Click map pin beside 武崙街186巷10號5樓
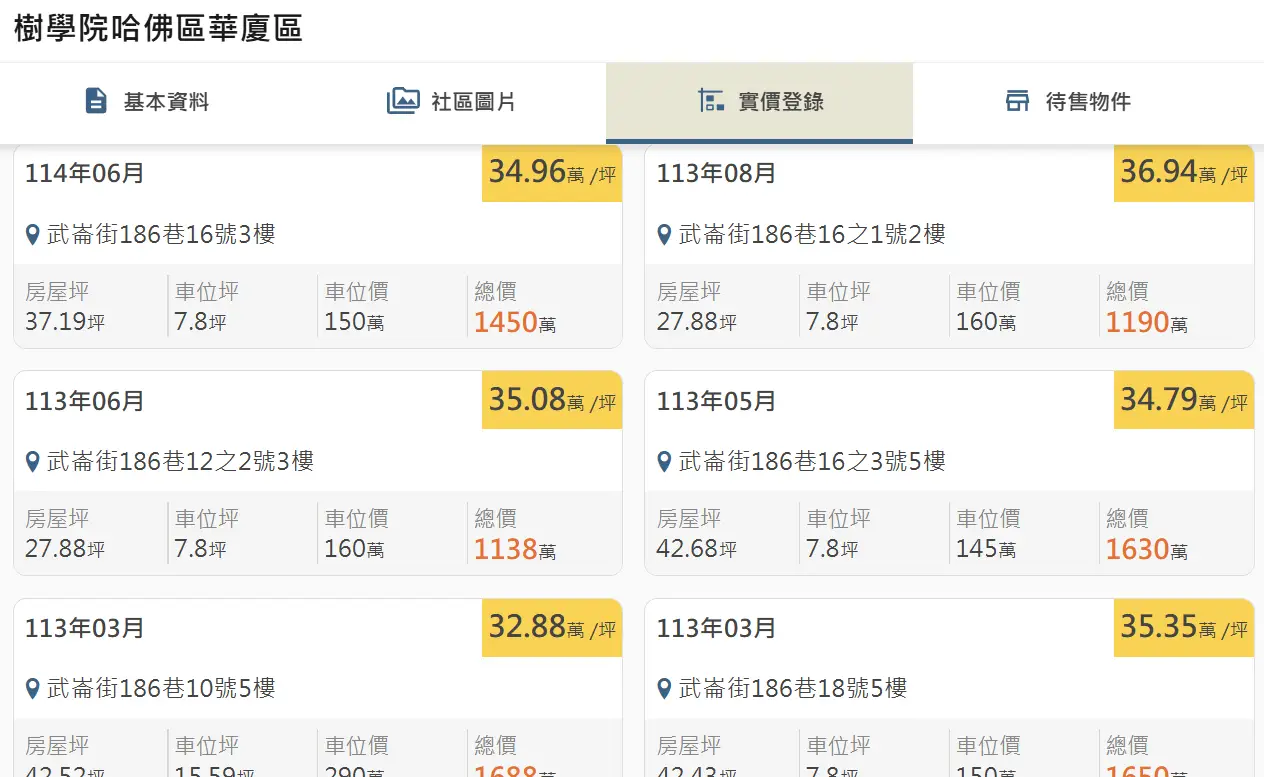The height and width of the screenshot is (777, 1264). [33, 689]
